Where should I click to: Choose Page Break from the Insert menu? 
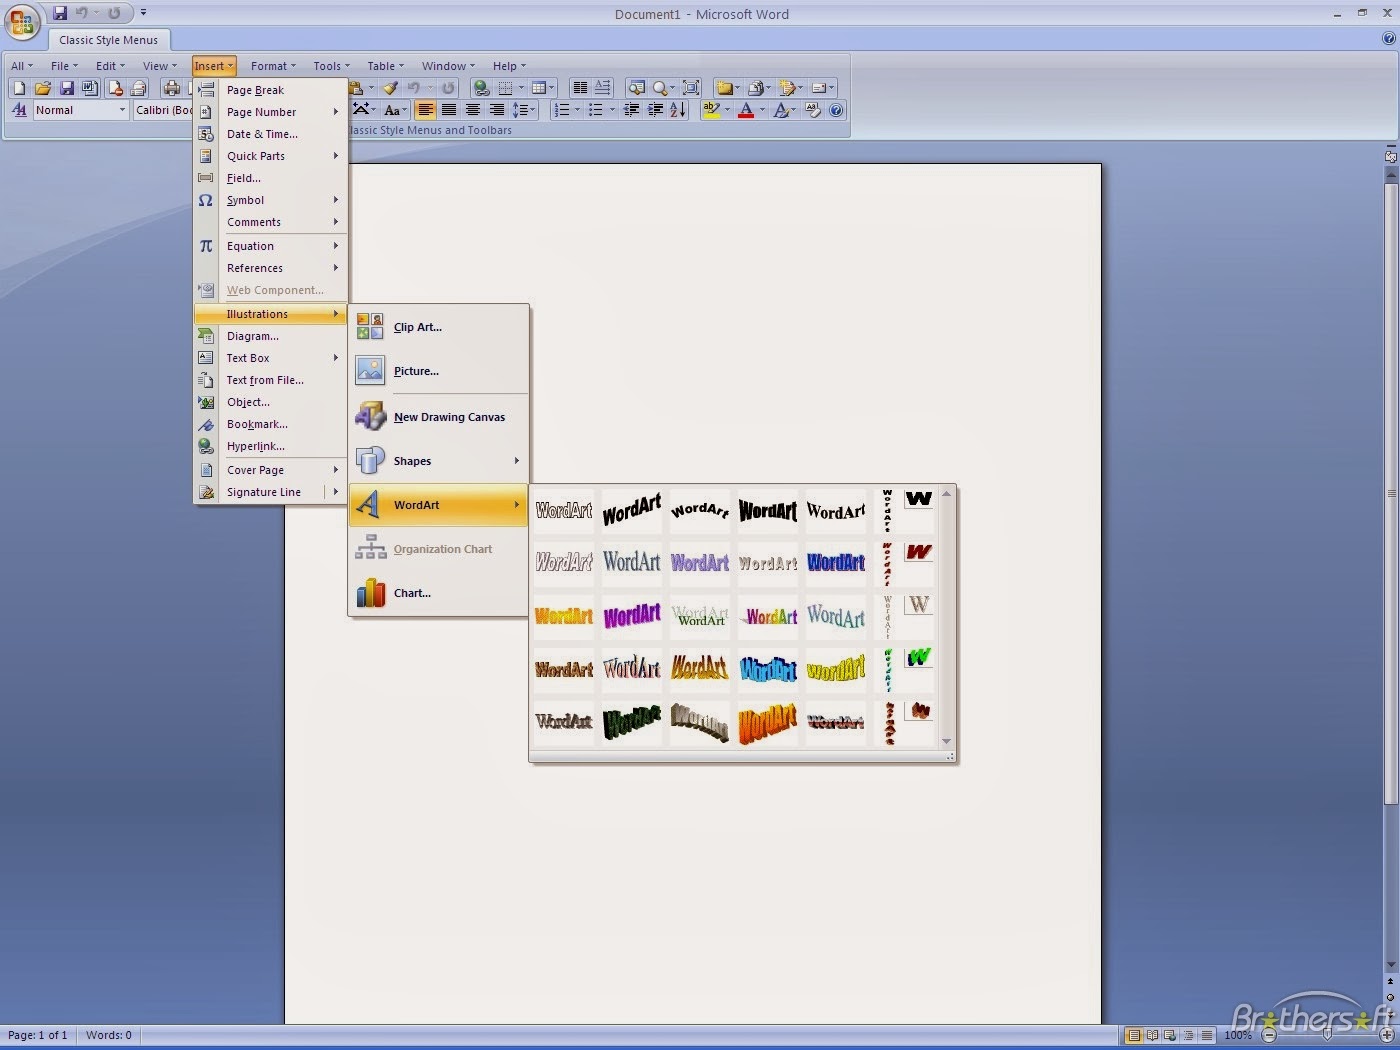click(270, 90)
